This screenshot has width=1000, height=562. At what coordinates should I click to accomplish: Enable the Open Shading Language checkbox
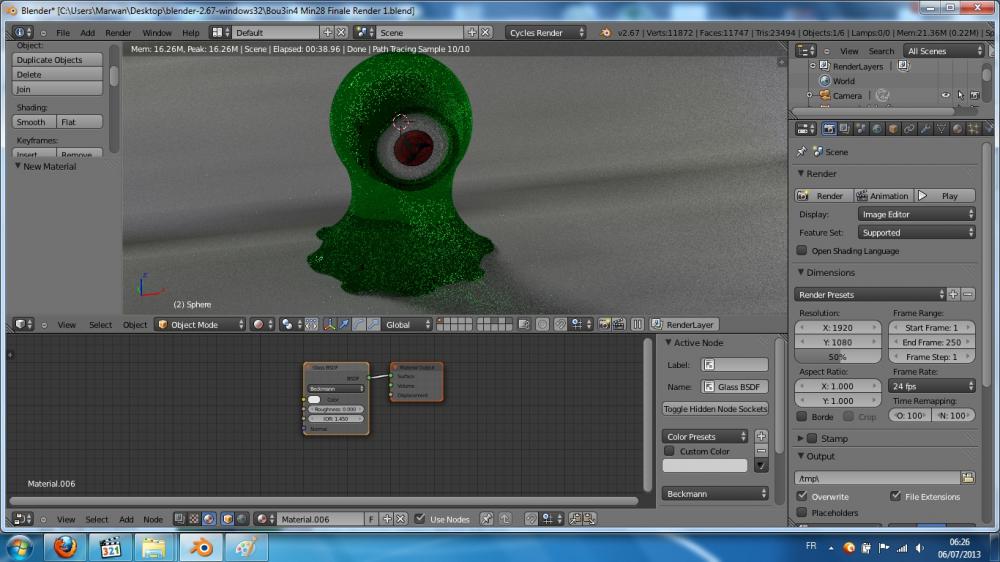[802, 251]
